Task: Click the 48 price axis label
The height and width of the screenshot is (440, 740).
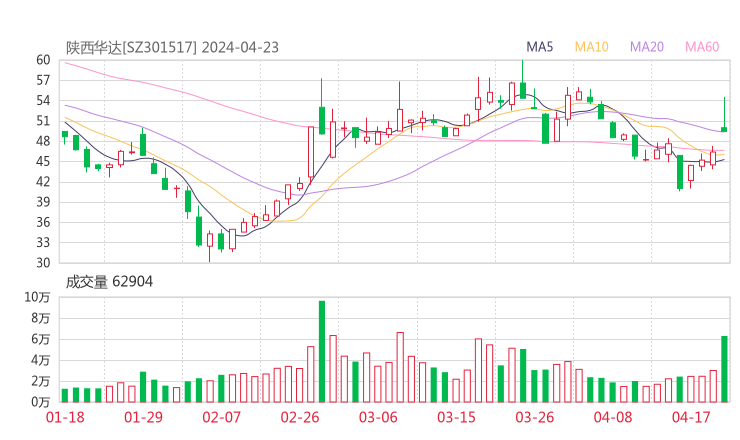Action: click(x=43, y=141)
